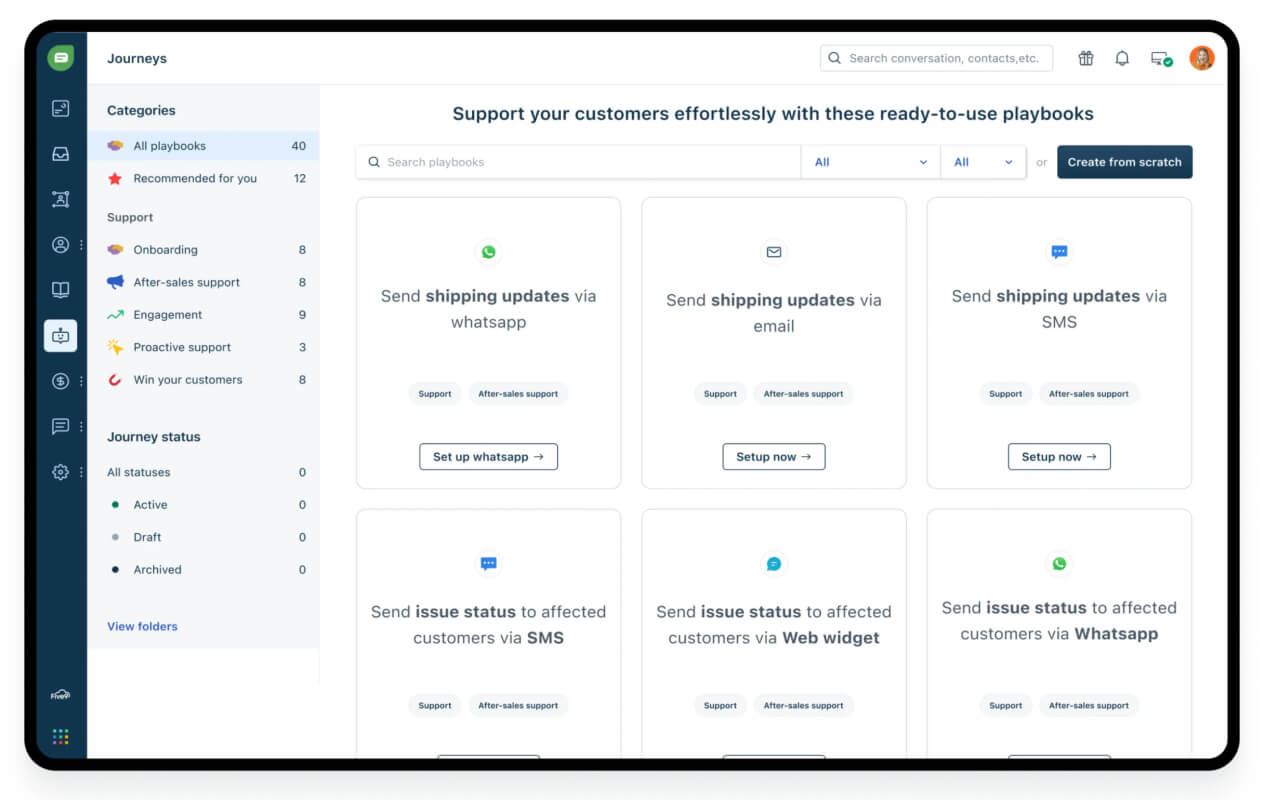
Task: Select Proactive support category
Action: [203, 347]
